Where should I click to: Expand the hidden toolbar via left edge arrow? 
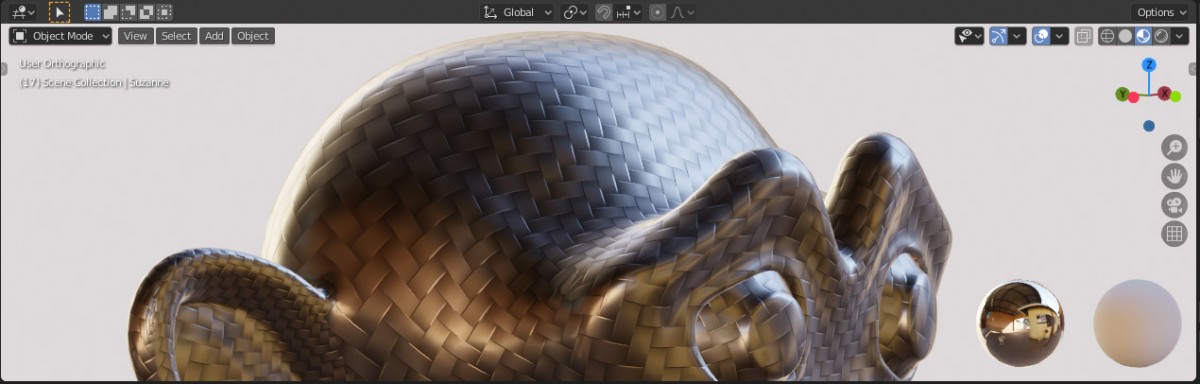click(x=5, y=68)
